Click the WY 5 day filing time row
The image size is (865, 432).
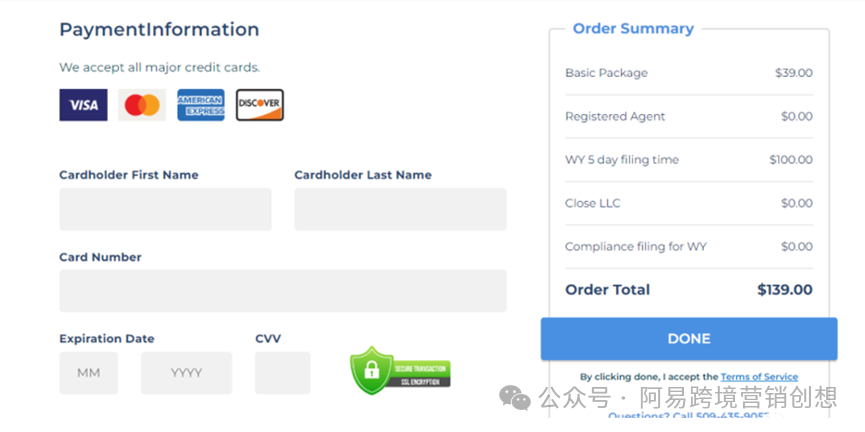[x=689, y=160]
